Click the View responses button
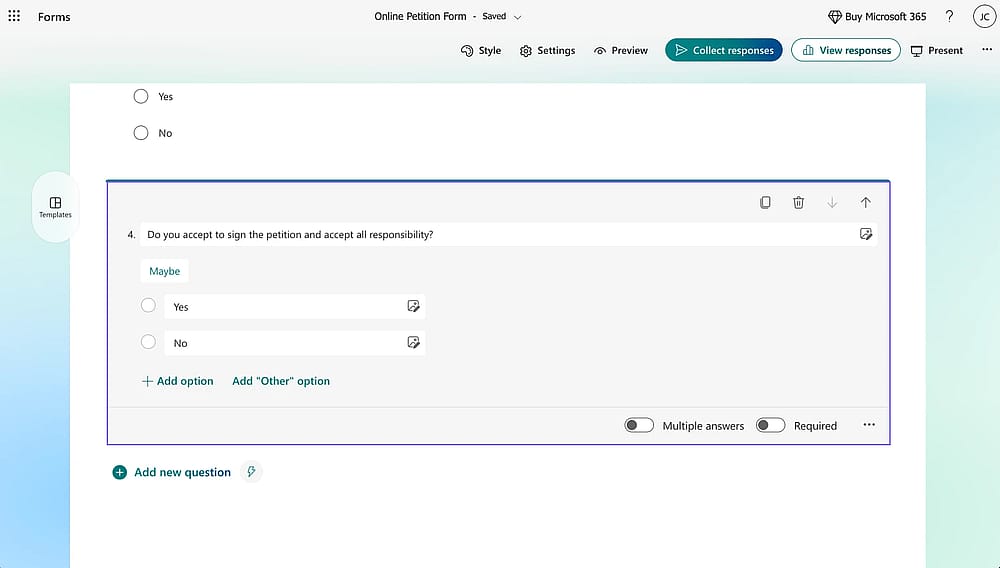Screen dimensions: 1000x568 [x=846, y=50]
